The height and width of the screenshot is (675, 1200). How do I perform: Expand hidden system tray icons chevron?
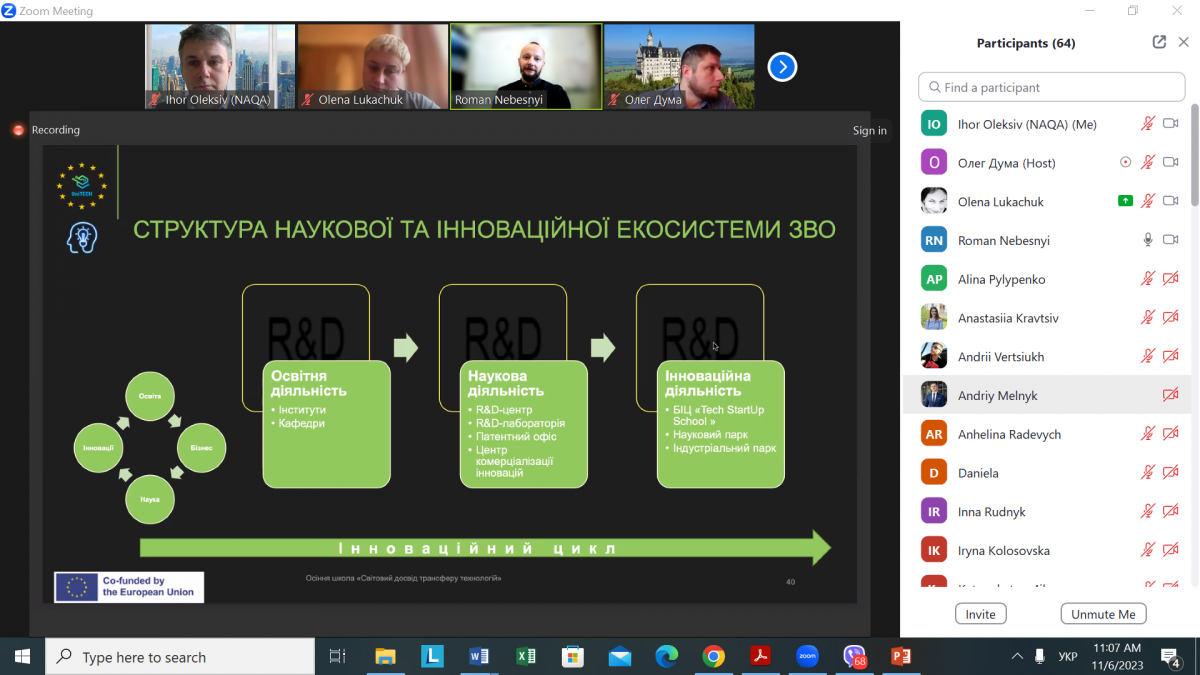tap(1017, 657)
